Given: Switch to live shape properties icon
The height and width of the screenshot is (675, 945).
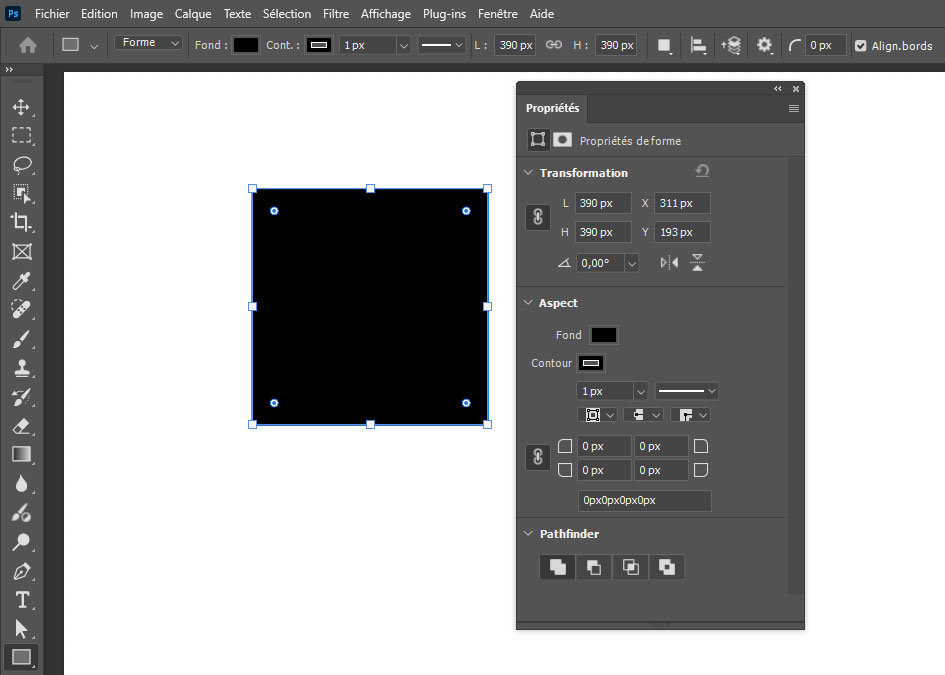Looking at the screenshot, I should point(538,140).
